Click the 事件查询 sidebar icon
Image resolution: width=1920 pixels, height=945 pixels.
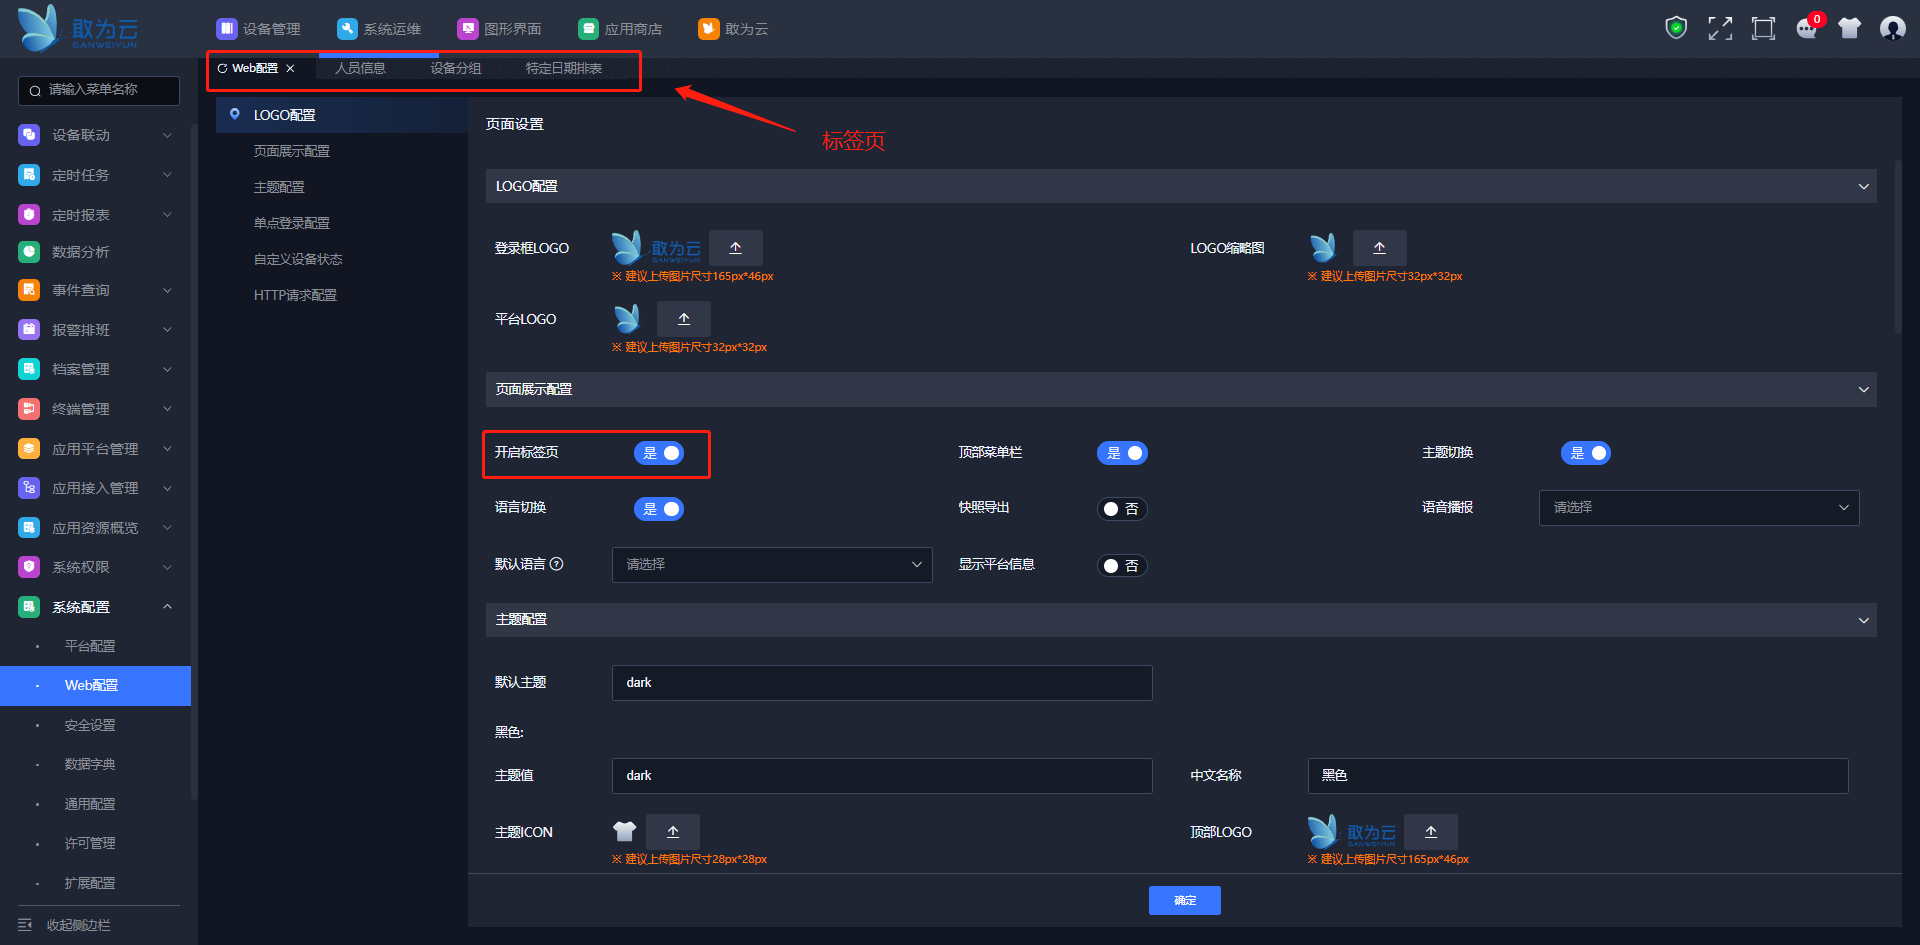29,290
